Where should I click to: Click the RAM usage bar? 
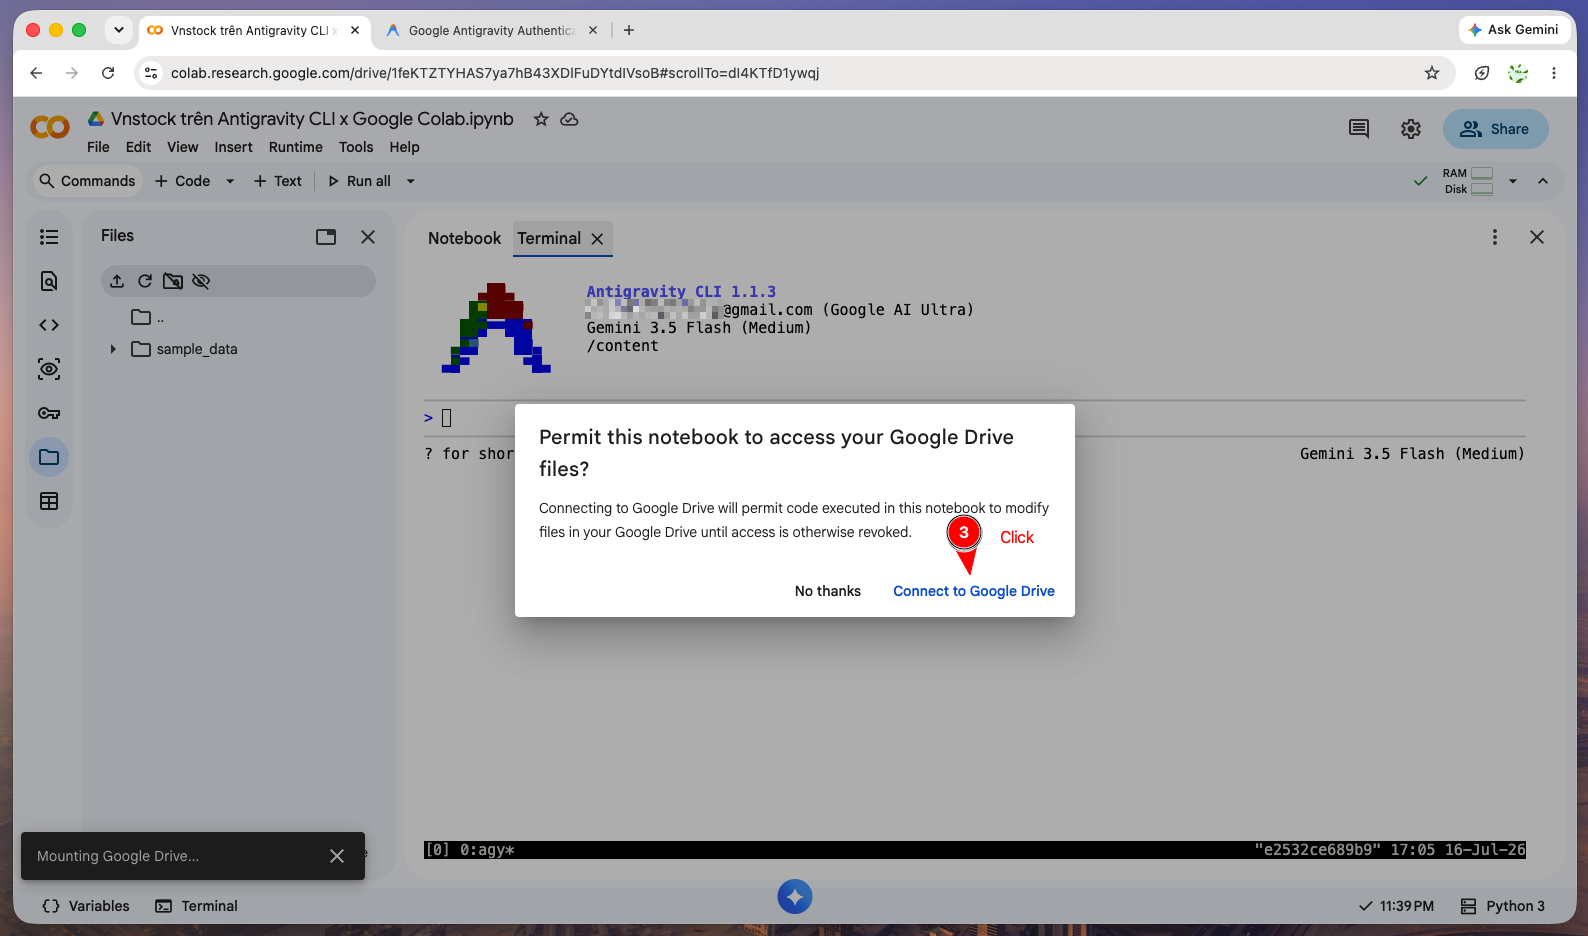coord(1482,173)
